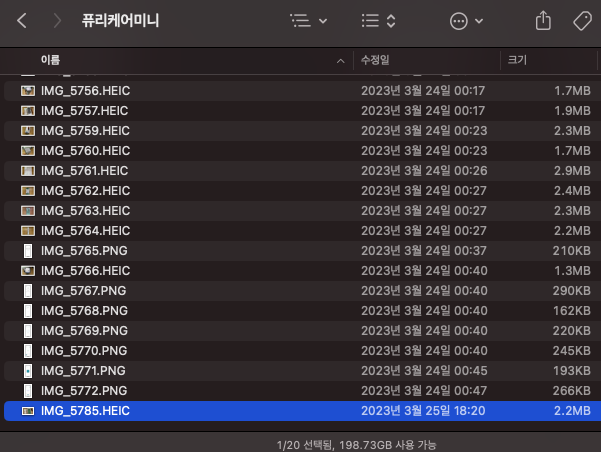
Task: Open the group-by sorting icon
Action: click(x=370, y=21)
